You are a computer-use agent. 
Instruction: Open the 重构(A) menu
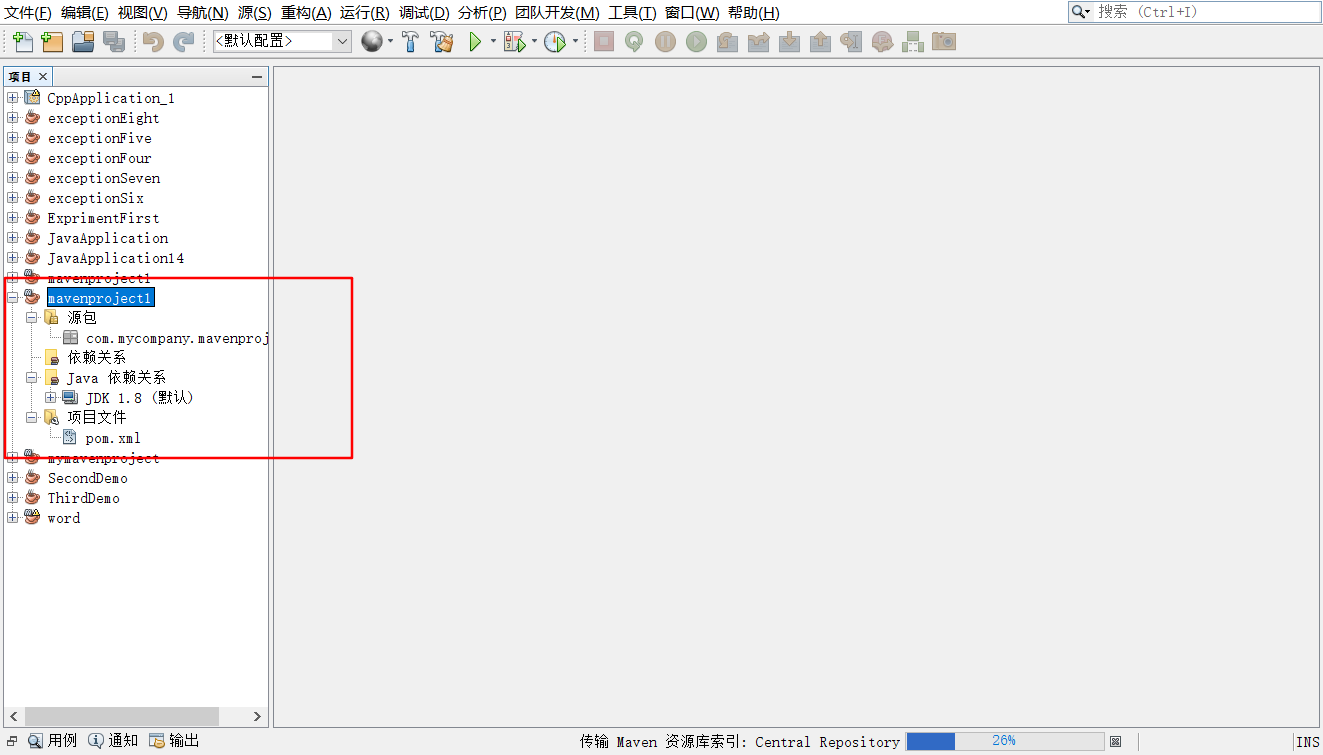click(306, 13)
